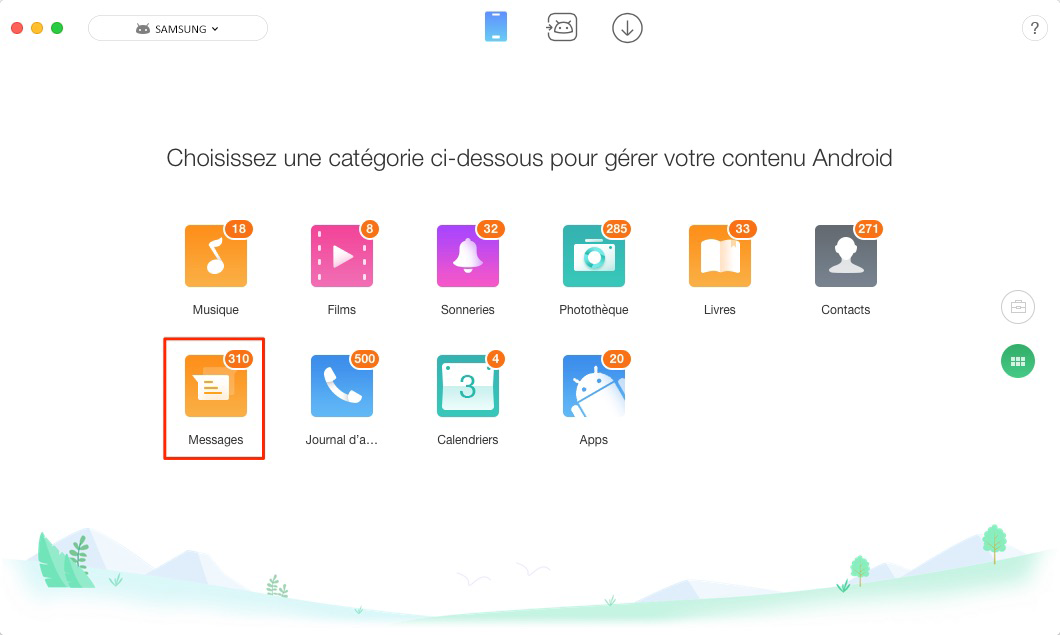Open the Musique category icon
This screenshot has width=1060, height=635.
[x=215, y=257]
